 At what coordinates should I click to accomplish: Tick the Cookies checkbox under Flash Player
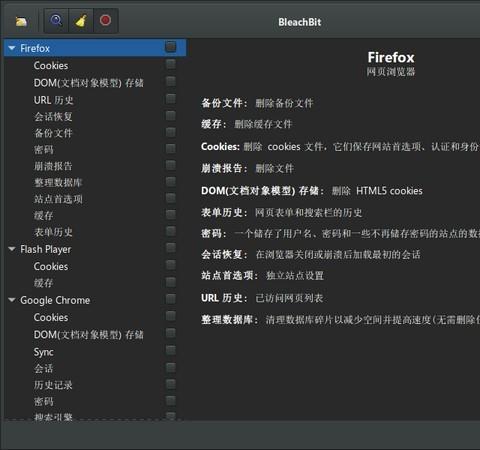click(x=171, y=265)
